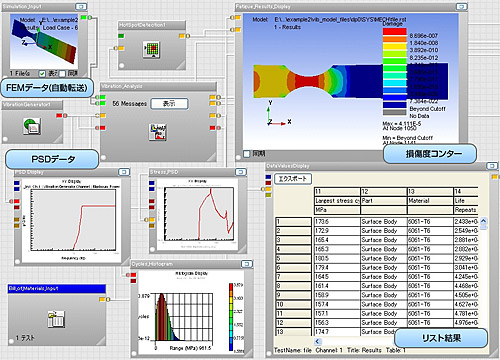This screenshot has width=500, height=360.
Task: Collapse the Simulation_Input glyph window
Action: point(81,6)
